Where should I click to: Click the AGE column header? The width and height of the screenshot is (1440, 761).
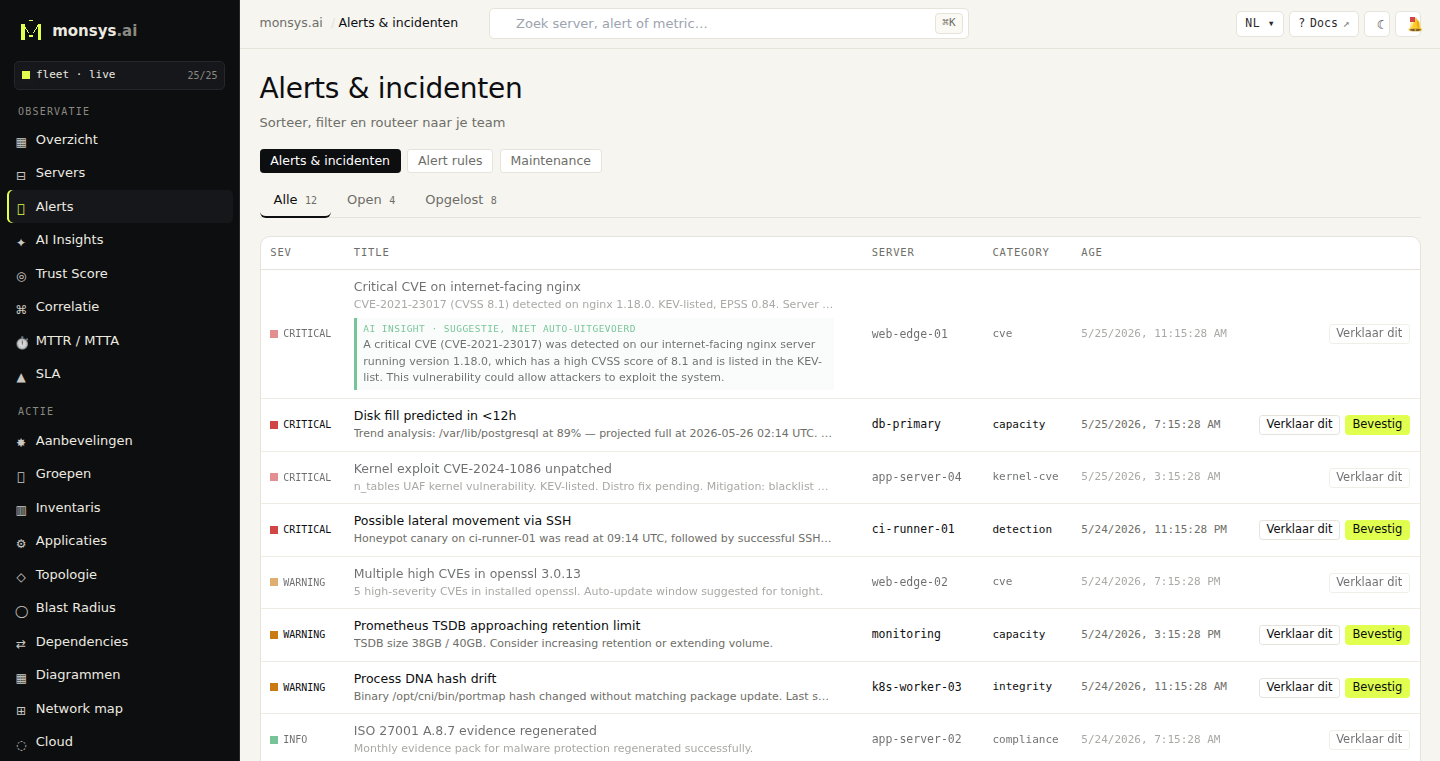pyautogui.click(x=1091, y=253)
